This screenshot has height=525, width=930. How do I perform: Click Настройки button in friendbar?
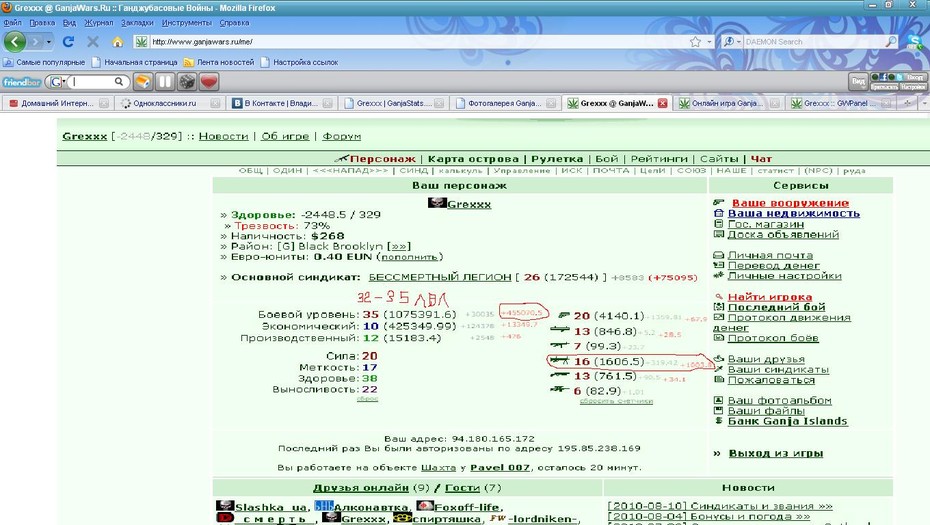click(x=913, y=87)
